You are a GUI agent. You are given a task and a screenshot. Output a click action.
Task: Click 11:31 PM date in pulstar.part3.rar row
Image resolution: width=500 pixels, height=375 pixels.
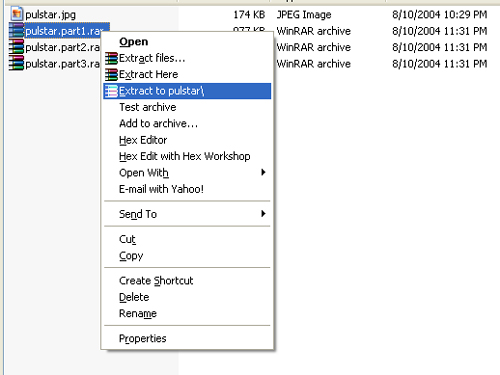[440, 64]
